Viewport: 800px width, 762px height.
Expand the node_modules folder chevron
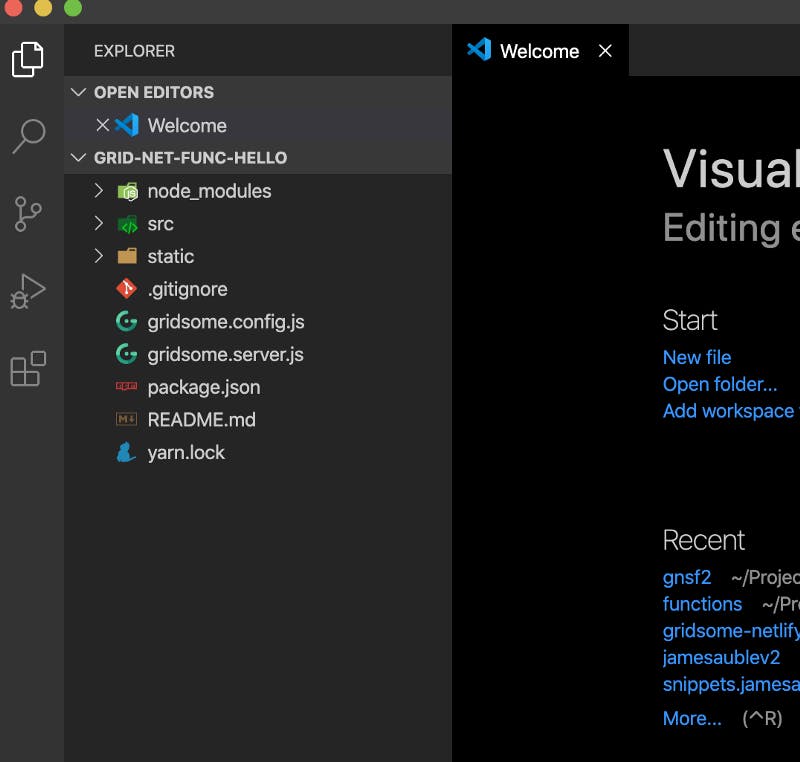99,191
